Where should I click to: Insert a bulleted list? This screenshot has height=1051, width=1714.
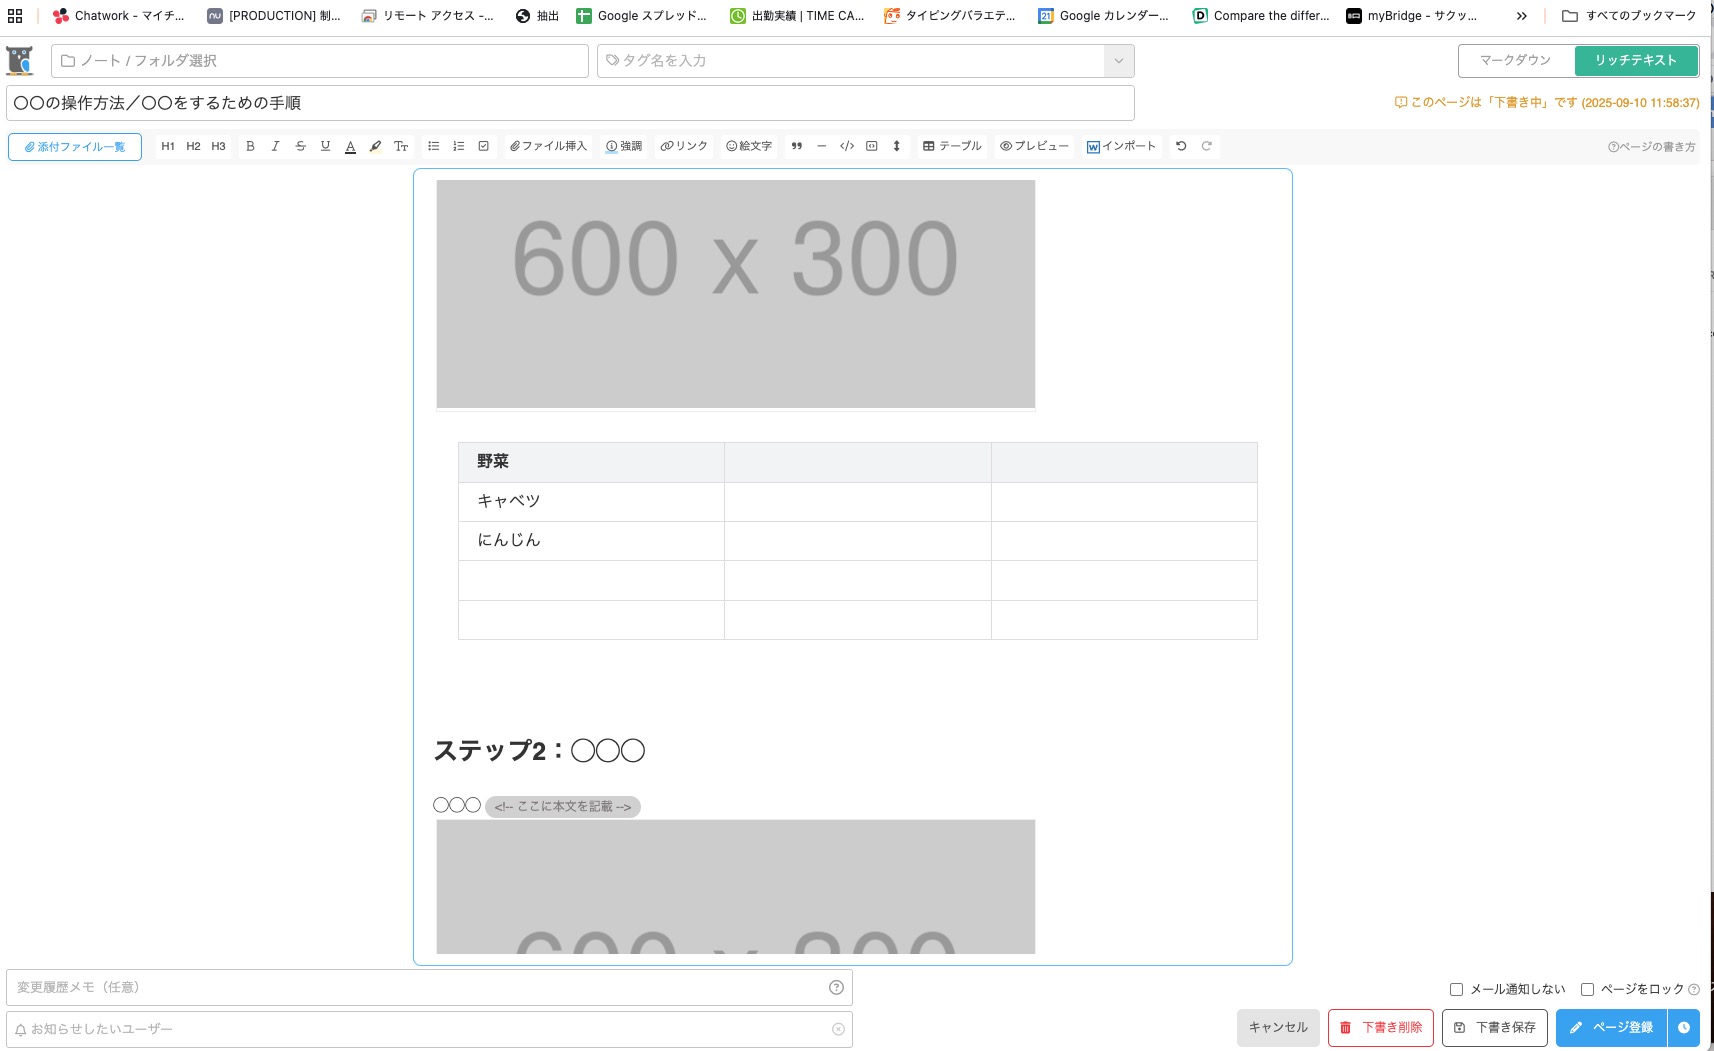coord(433,146)
